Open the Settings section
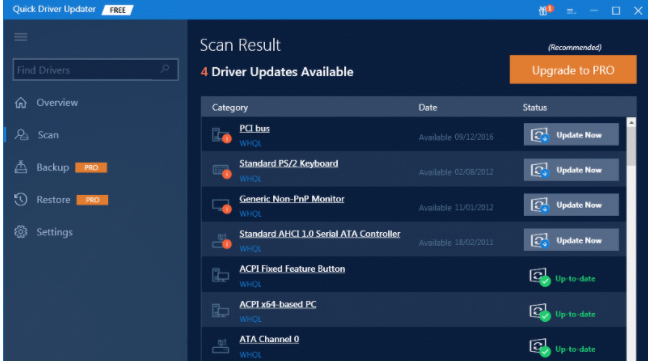This screenshot has height=361, width=648. tap(54, 232)
